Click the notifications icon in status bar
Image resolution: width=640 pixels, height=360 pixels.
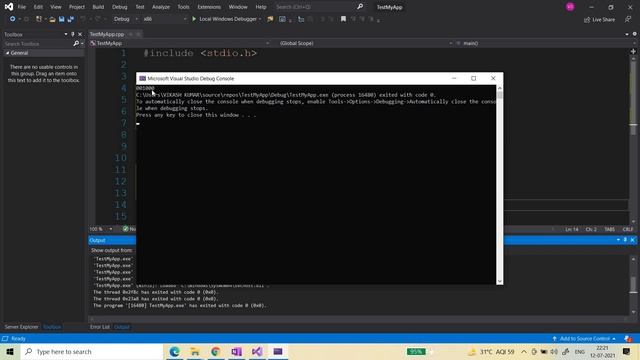click(x=628, y=339)
